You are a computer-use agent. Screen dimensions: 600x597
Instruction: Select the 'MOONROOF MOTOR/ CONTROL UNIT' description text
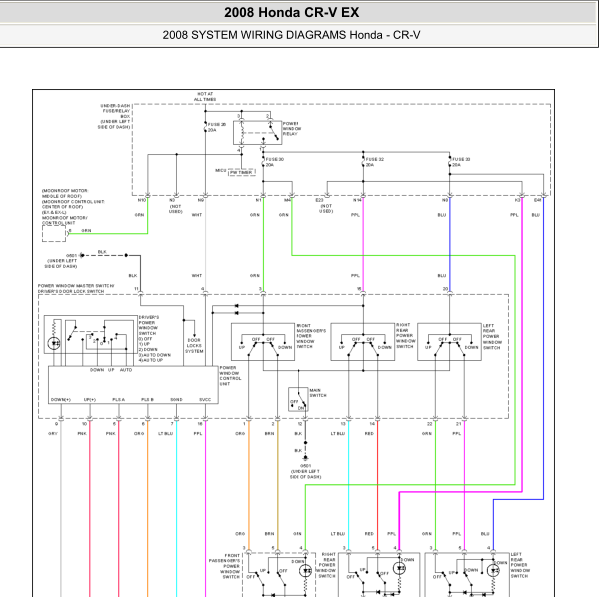pos(65,220)
